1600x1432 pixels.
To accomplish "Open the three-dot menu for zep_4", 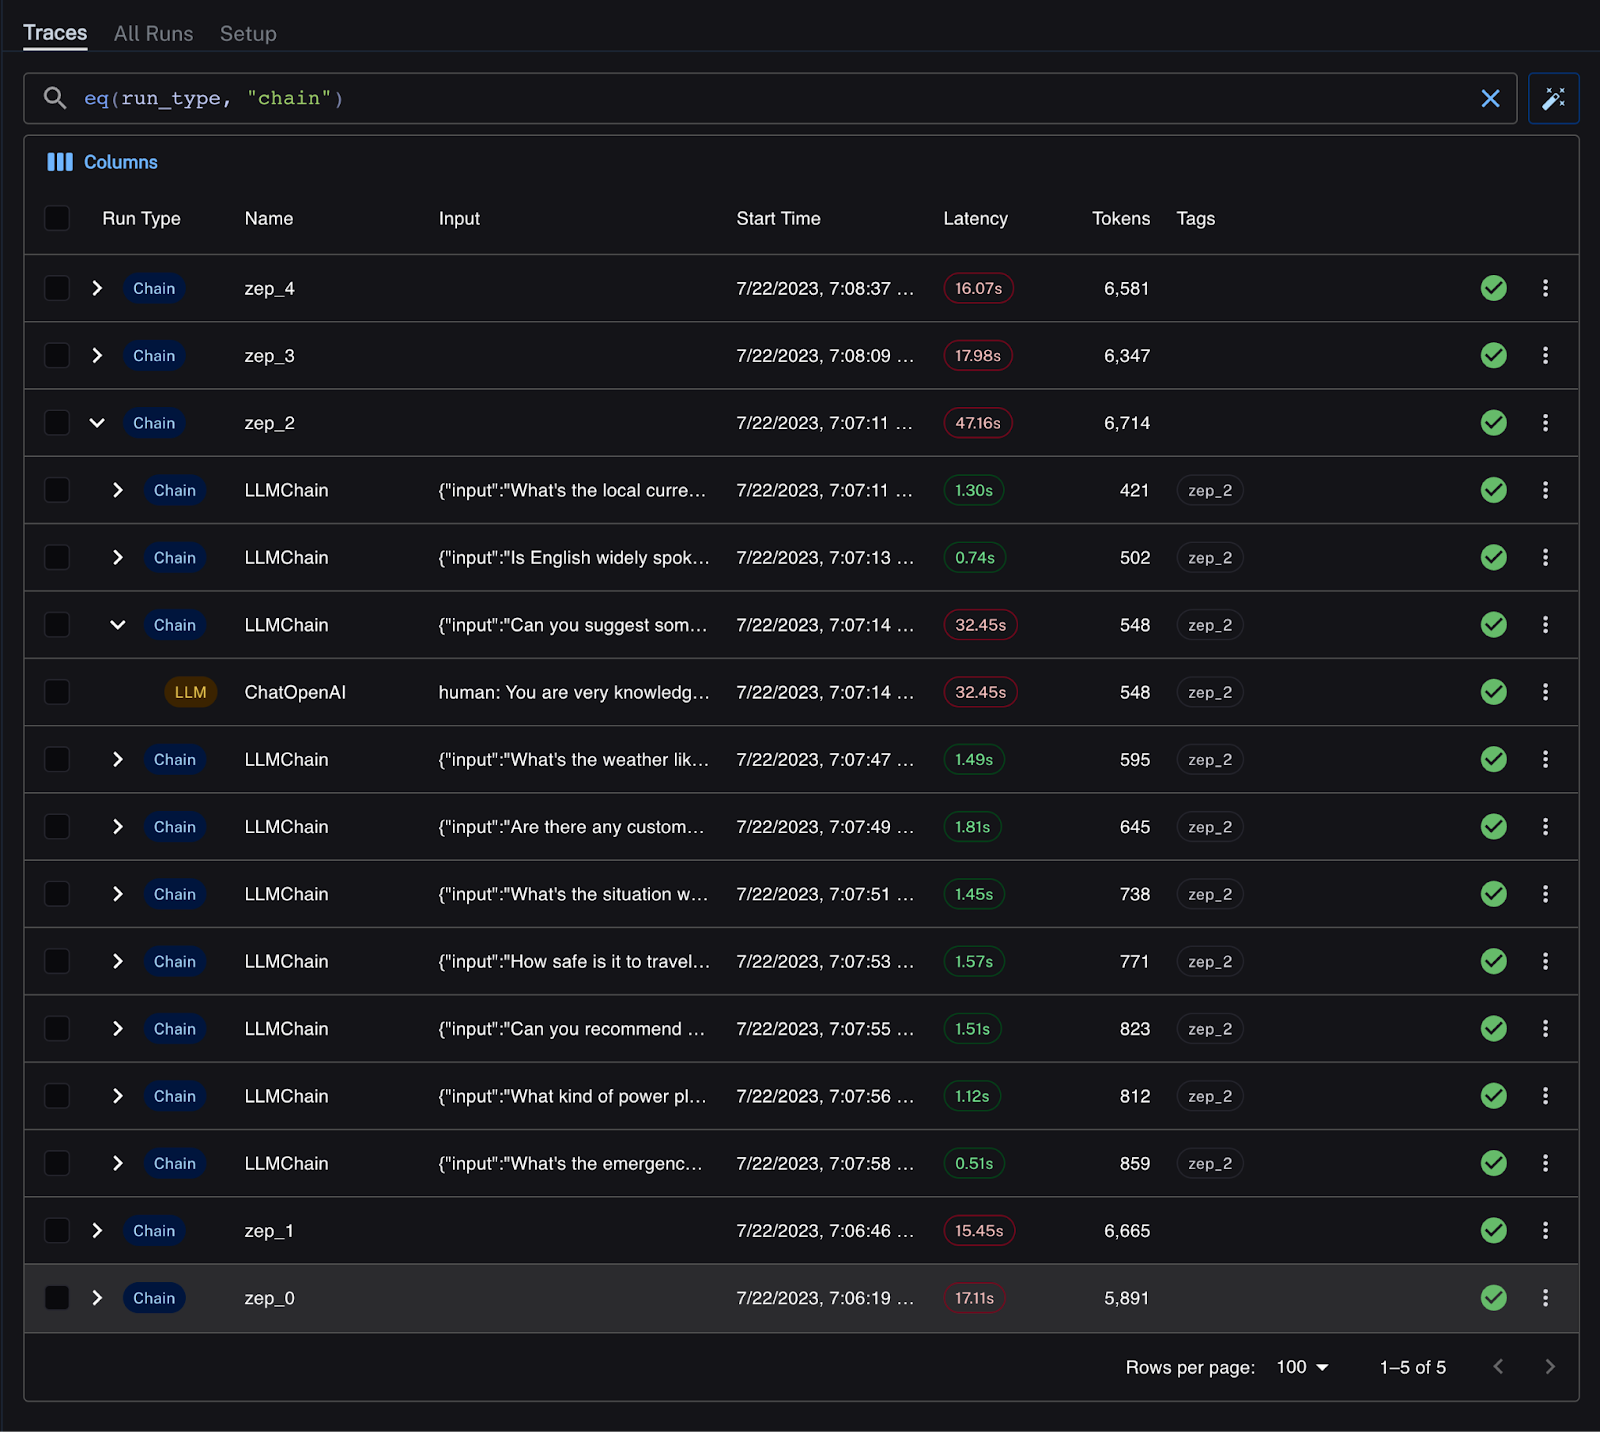I will (x=1545, y=288).
